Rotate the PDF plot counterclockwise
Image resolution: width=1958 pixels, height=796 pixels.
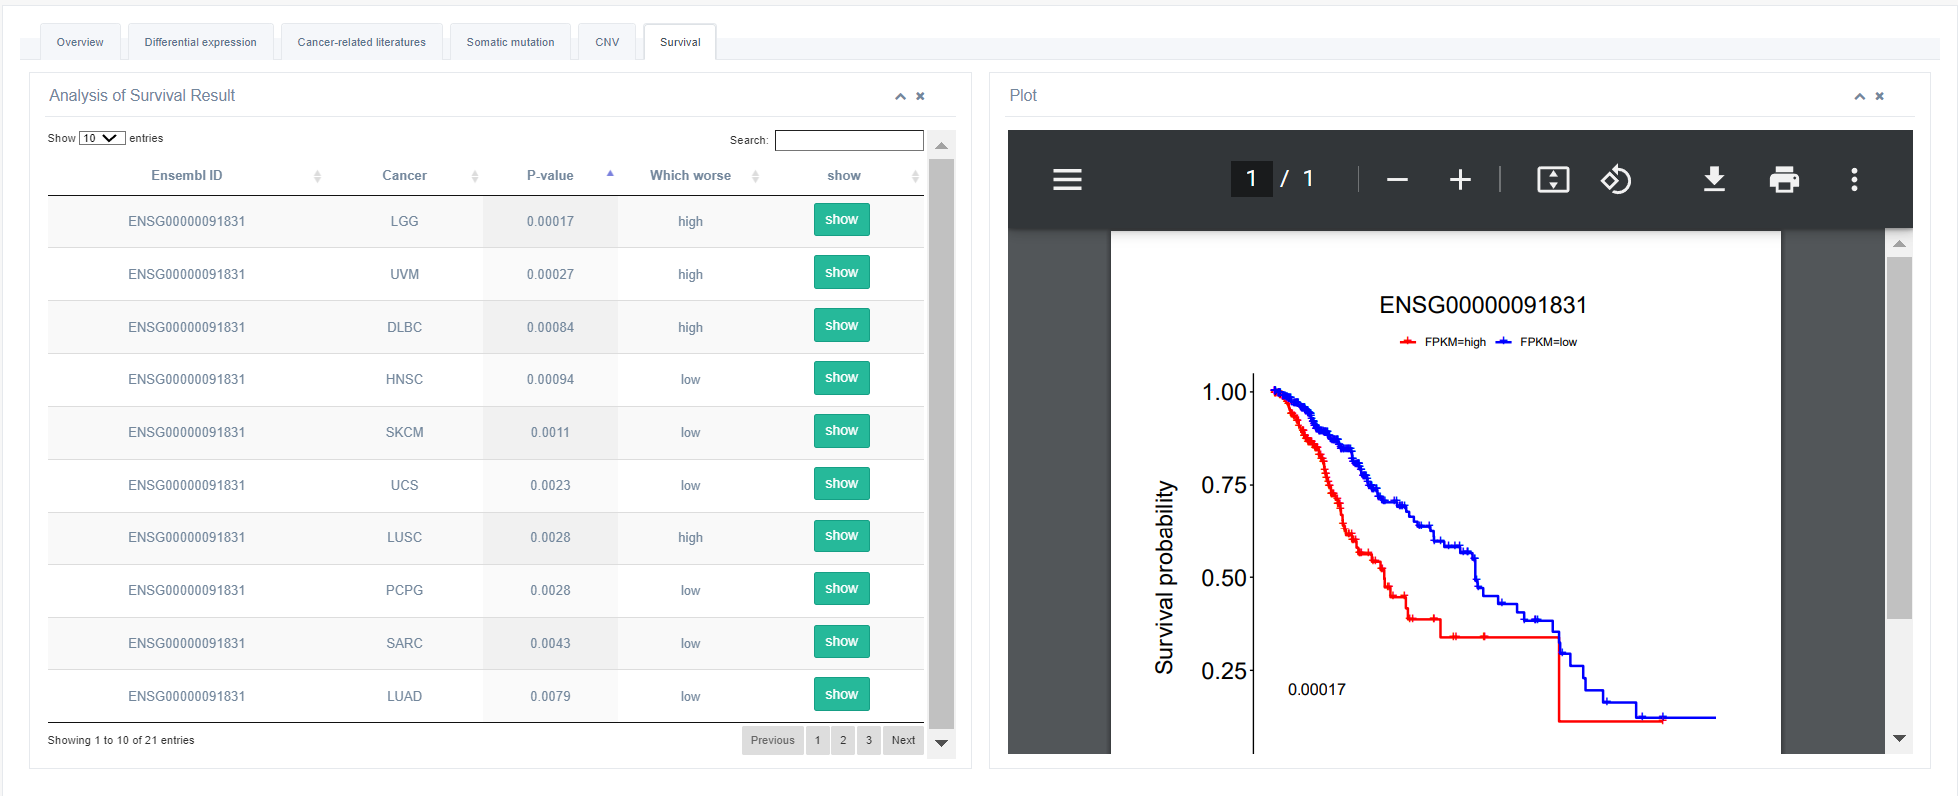1616,180
